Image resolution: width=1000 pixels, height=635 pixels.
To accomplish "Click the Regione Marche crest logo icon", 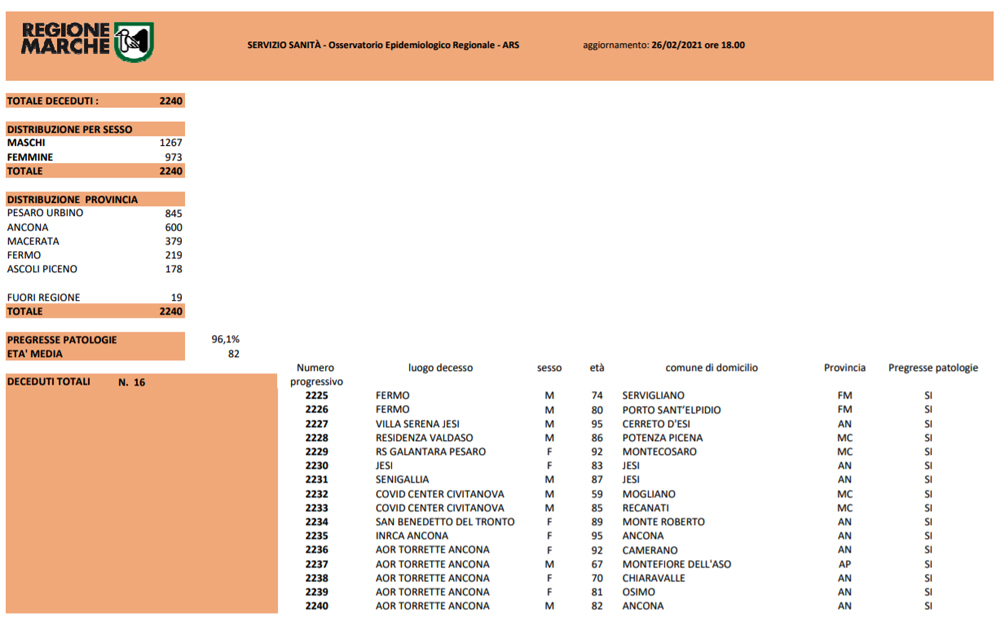I will pyautogui.click(x=134, y=42).
